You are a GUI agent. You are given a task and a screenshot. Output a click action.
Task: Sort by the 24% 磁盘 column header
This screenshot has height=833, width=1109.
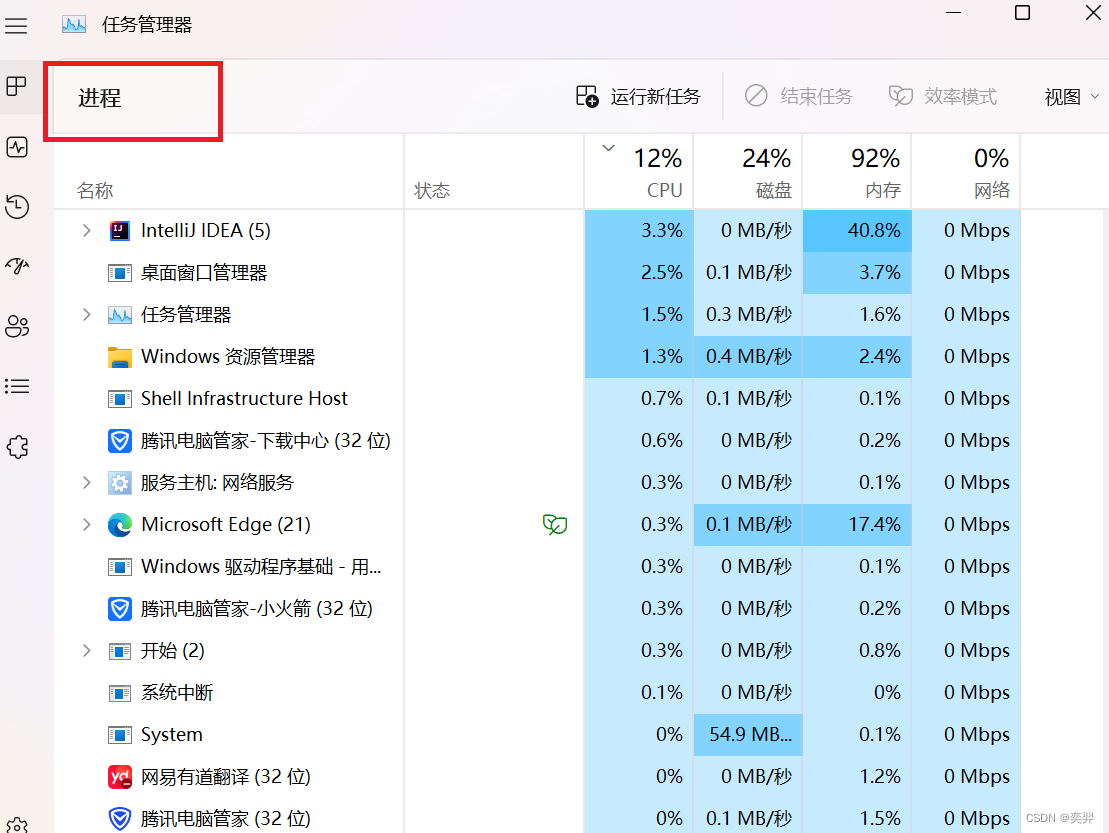click(x=748, y=173)
